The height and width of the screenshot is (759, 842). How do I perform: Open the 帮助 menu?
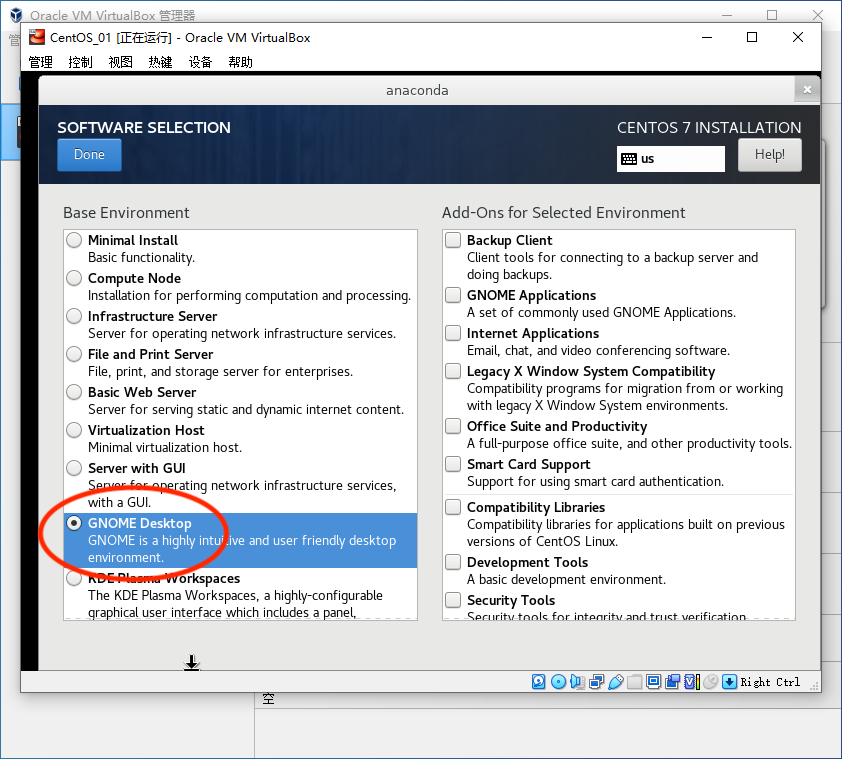point(240,62)
